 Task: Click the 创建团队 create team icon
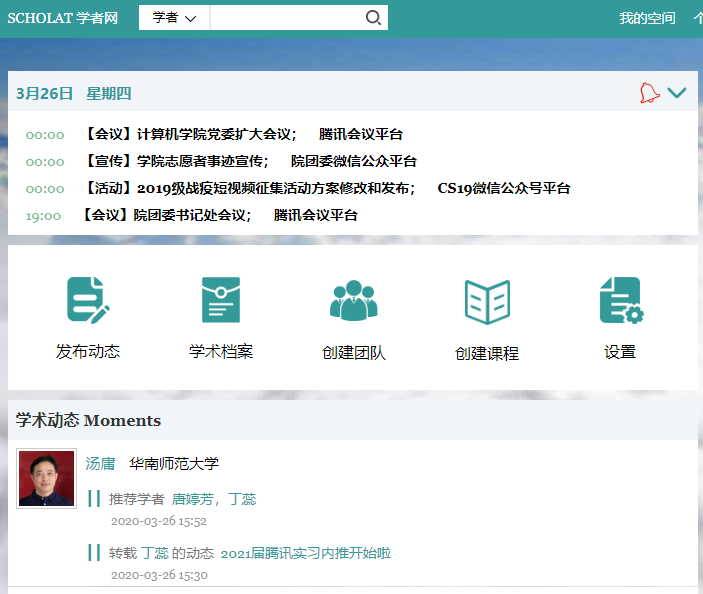coord(354,301)
